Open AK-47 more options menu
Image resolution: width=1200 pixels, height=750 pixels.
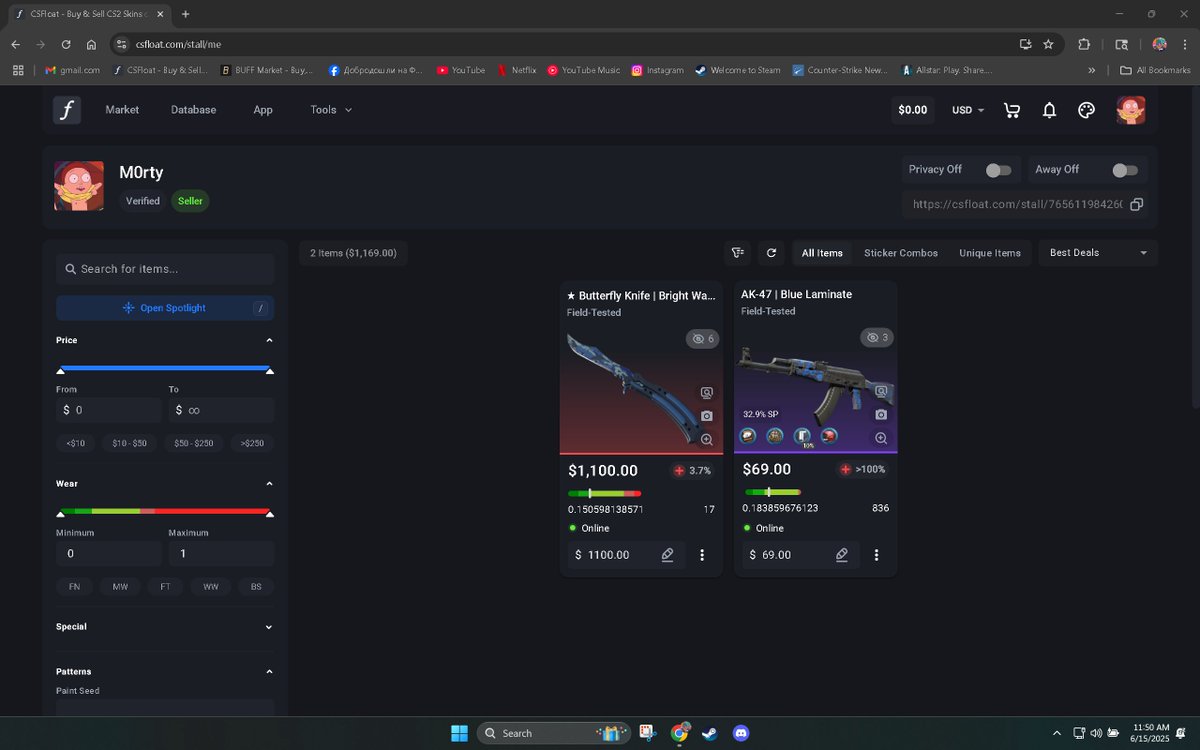point(877,555)
